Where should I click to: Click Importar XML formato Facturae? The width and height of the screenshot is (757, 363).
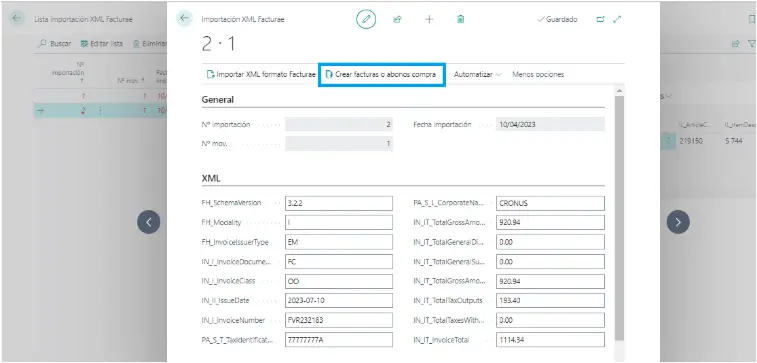tap(261, 74)
